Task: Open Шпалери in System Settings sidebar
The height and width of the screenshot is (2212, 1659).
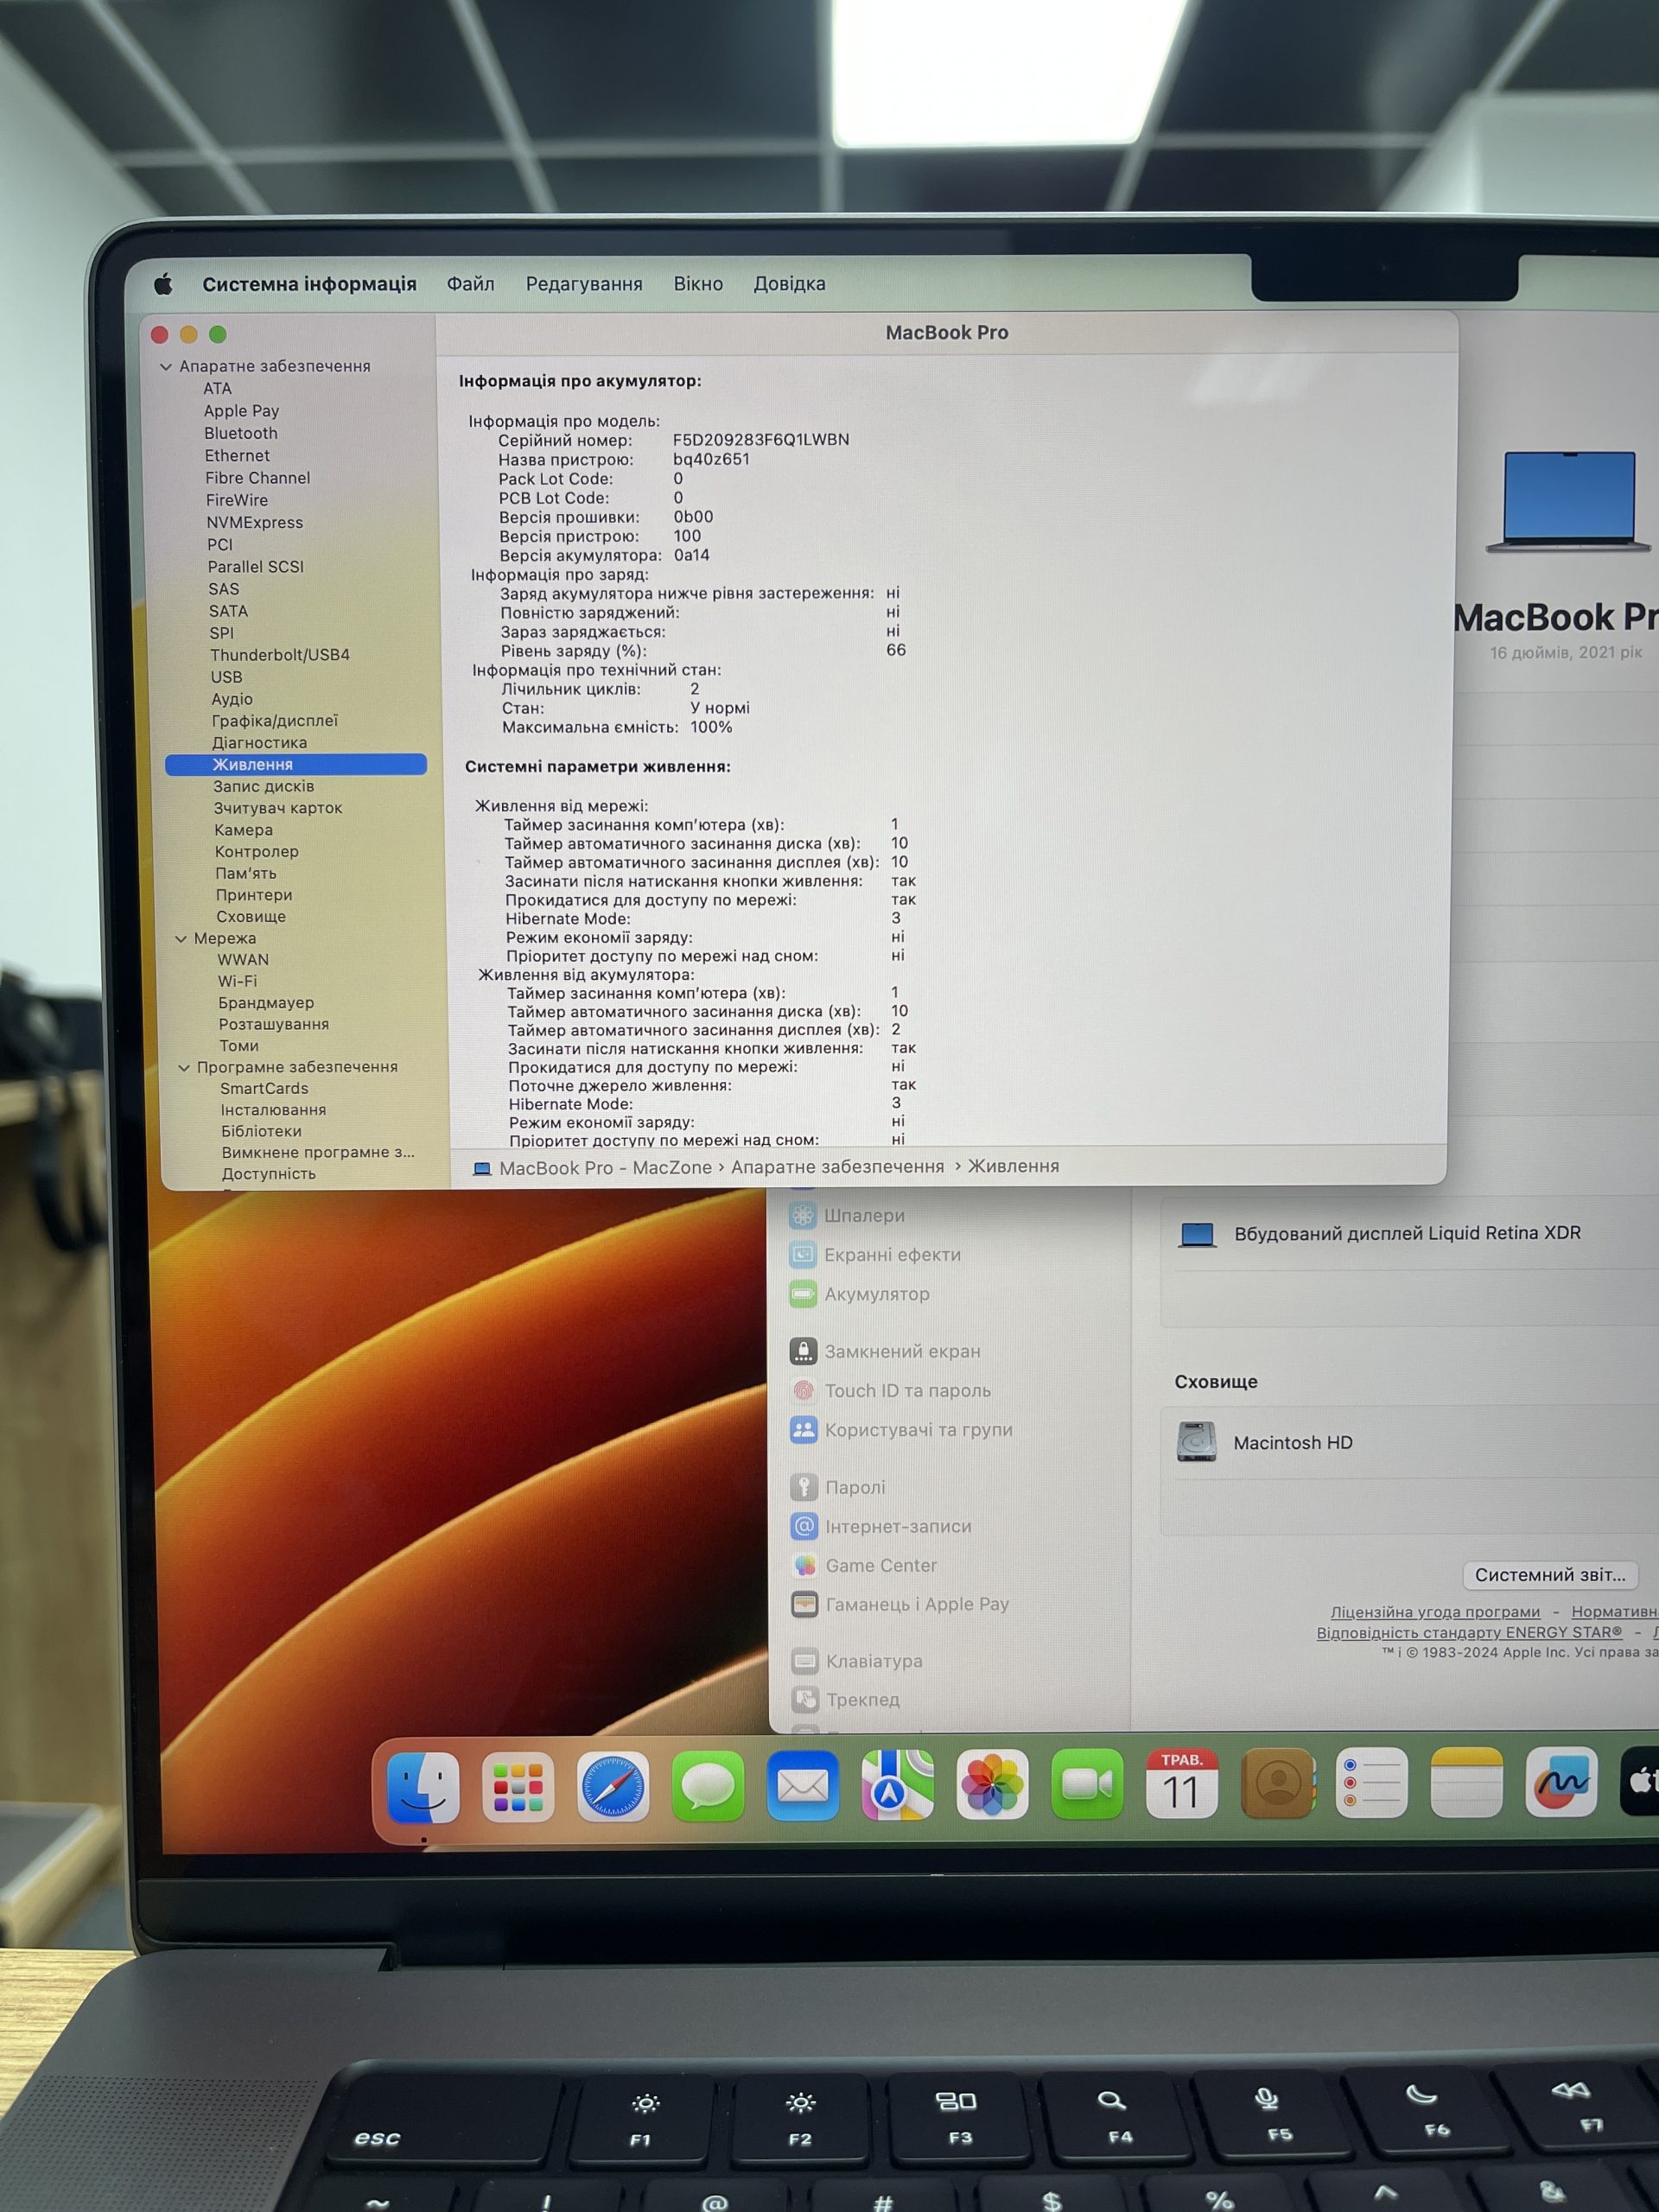Action: [x=864, y=1216]
